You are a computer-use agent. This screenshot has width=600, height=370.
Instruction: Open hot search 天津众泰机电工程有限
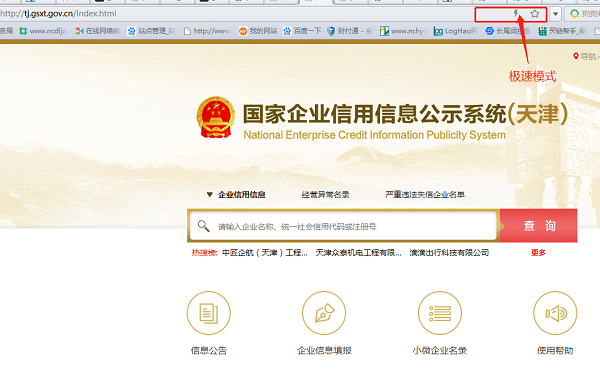coord(359,253)
